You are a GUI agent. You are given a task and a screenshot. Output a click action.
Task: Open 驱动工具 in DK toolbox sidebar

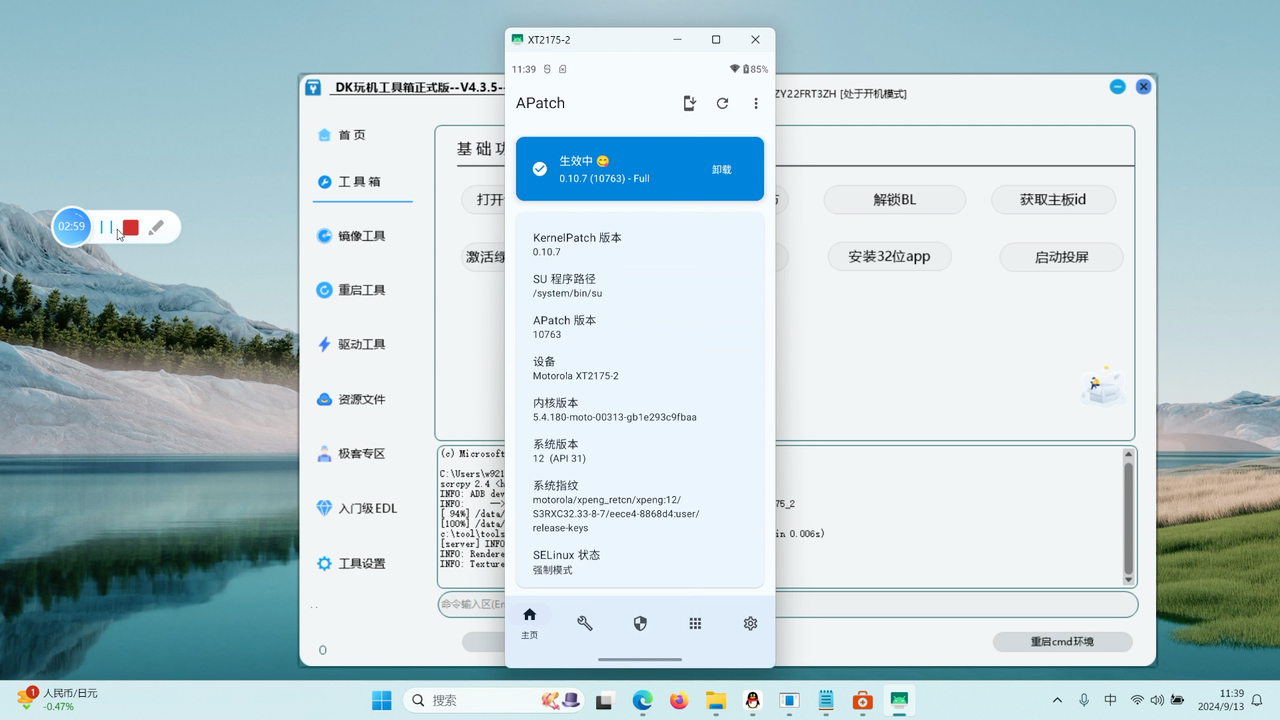point(351,344)
